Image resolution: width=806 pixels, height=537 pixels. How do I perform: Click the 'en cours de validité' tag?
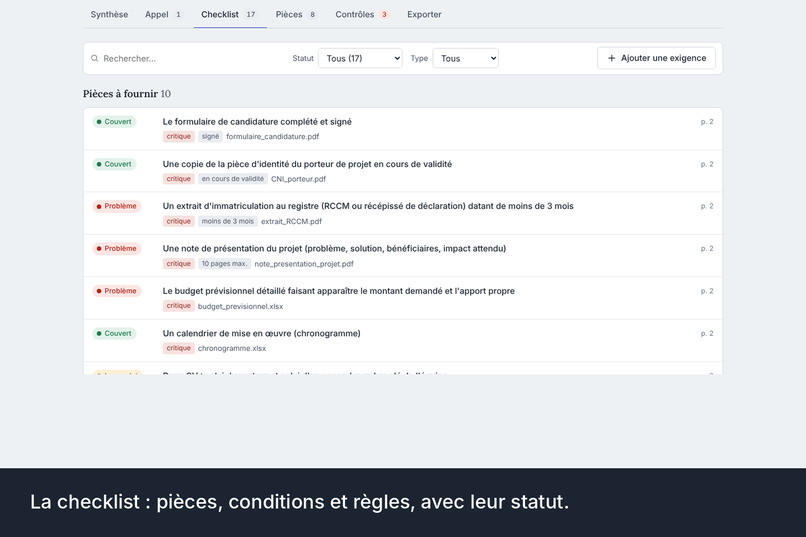tap(232, 179)
